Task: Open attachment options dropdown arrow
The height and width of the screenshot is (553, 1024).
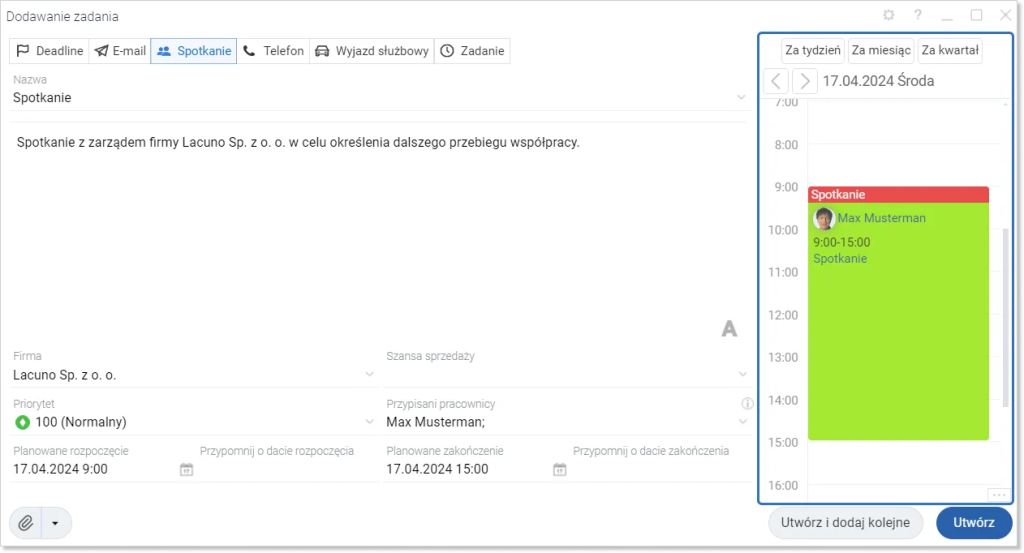Action: [x=56, y=523]
